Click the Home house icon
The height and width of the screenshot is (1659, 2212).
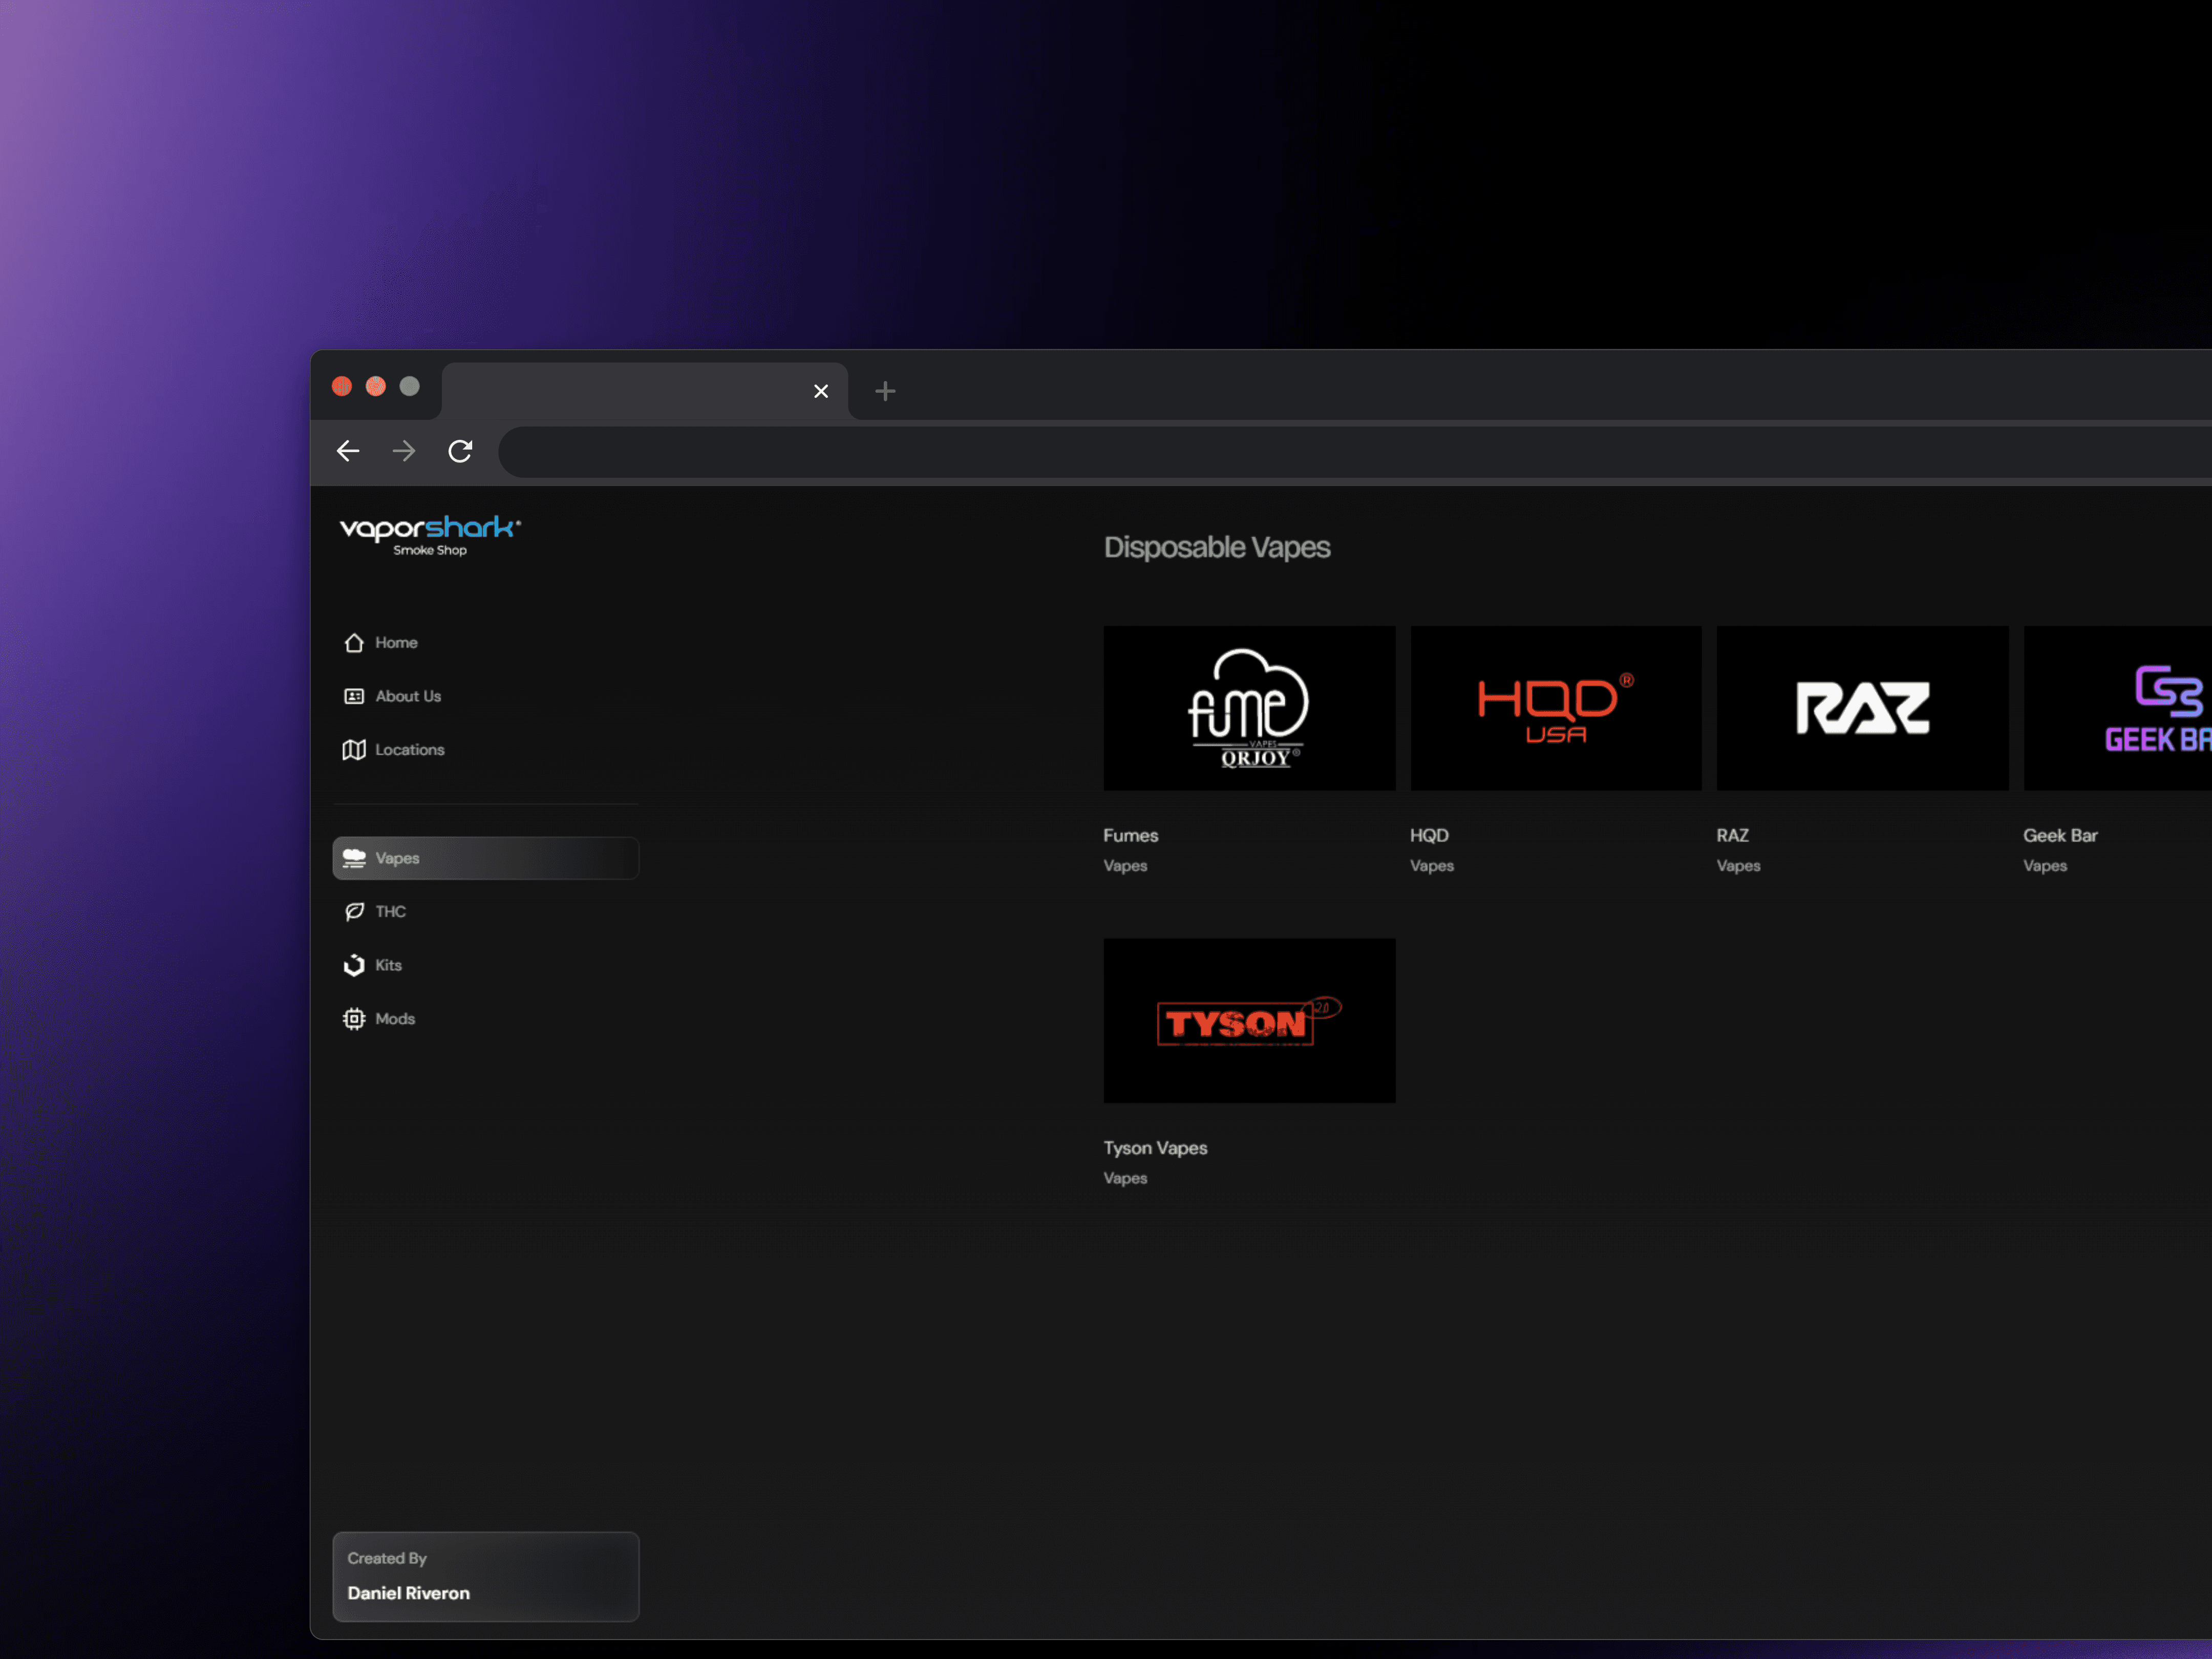(x=354, y=643)
